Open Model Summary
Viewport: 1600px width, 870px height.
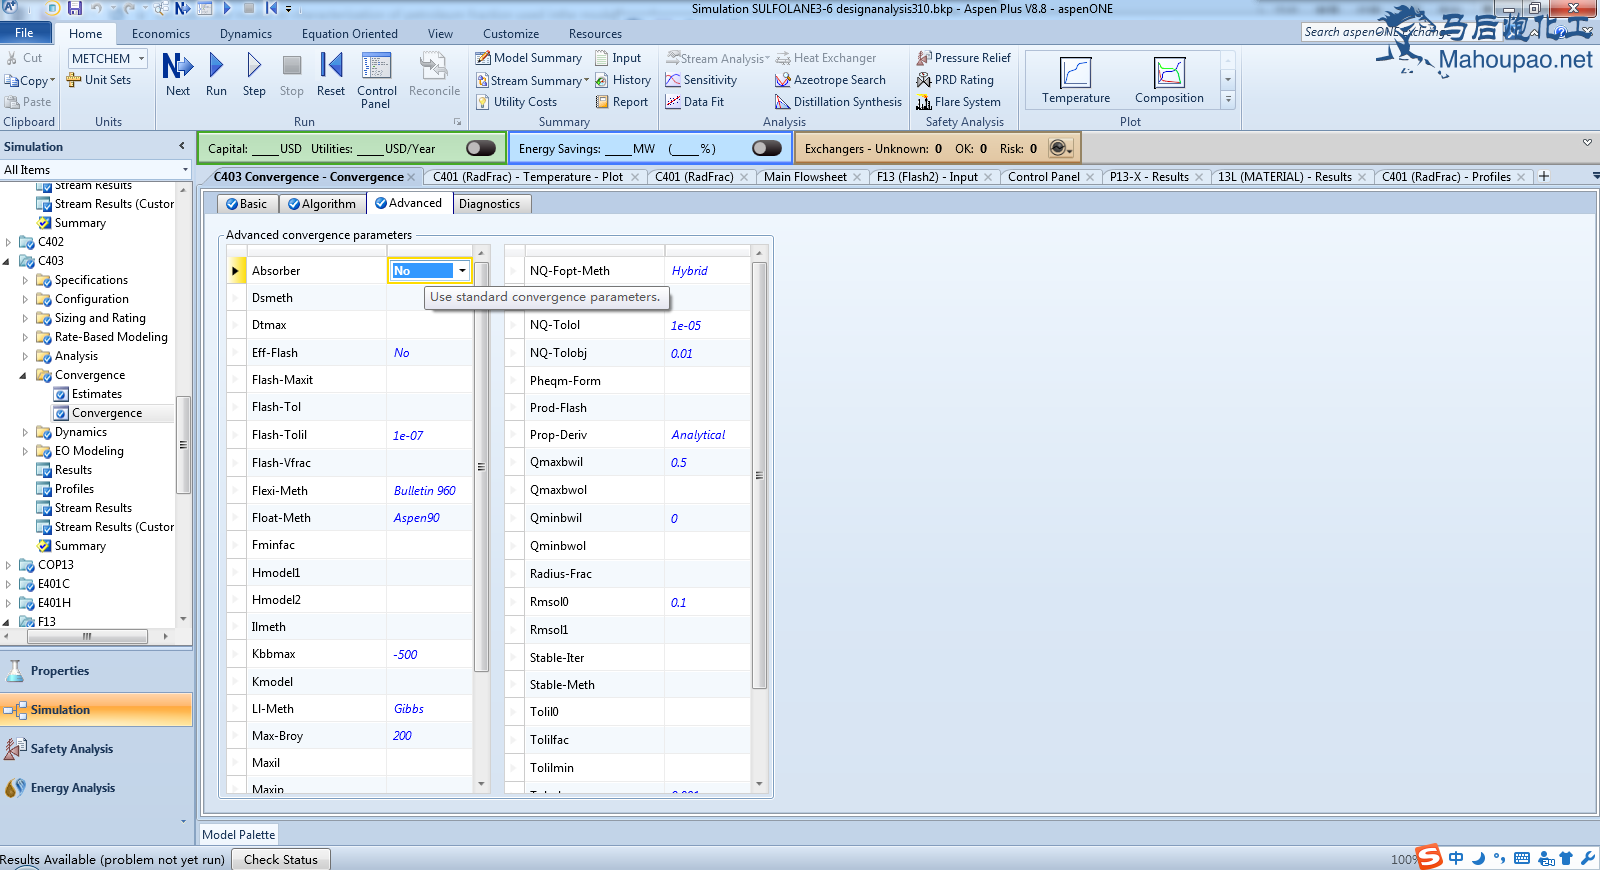[x=529, y=58]
